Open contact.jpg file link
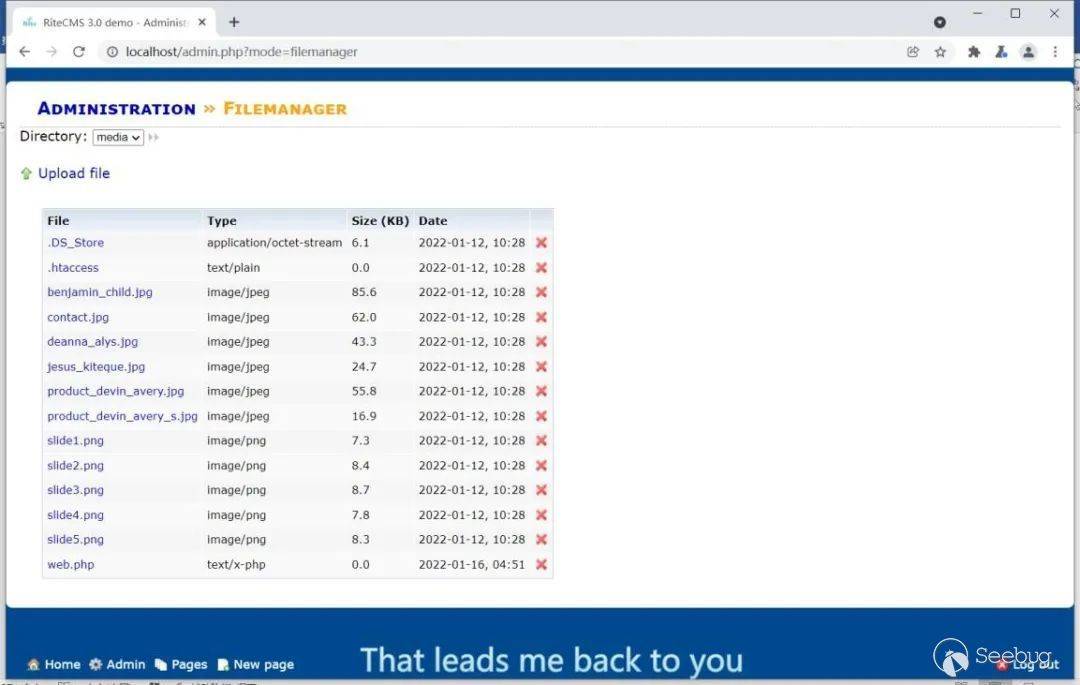 (x=78, y=317)
